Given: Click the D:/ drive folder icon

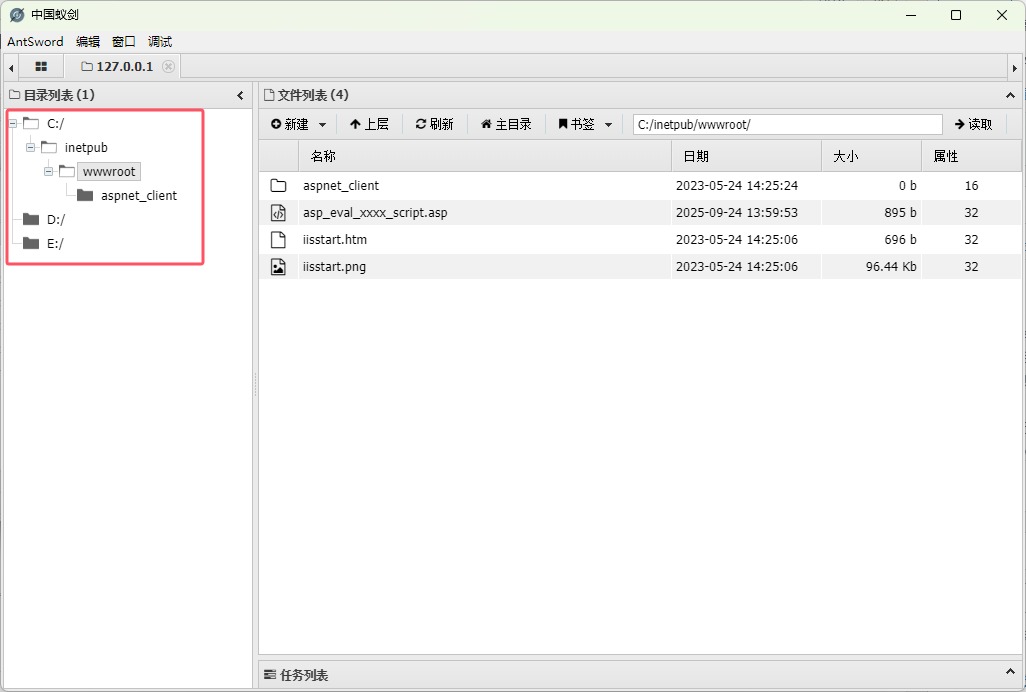Looking at the screenshot, I should point(31,220).
